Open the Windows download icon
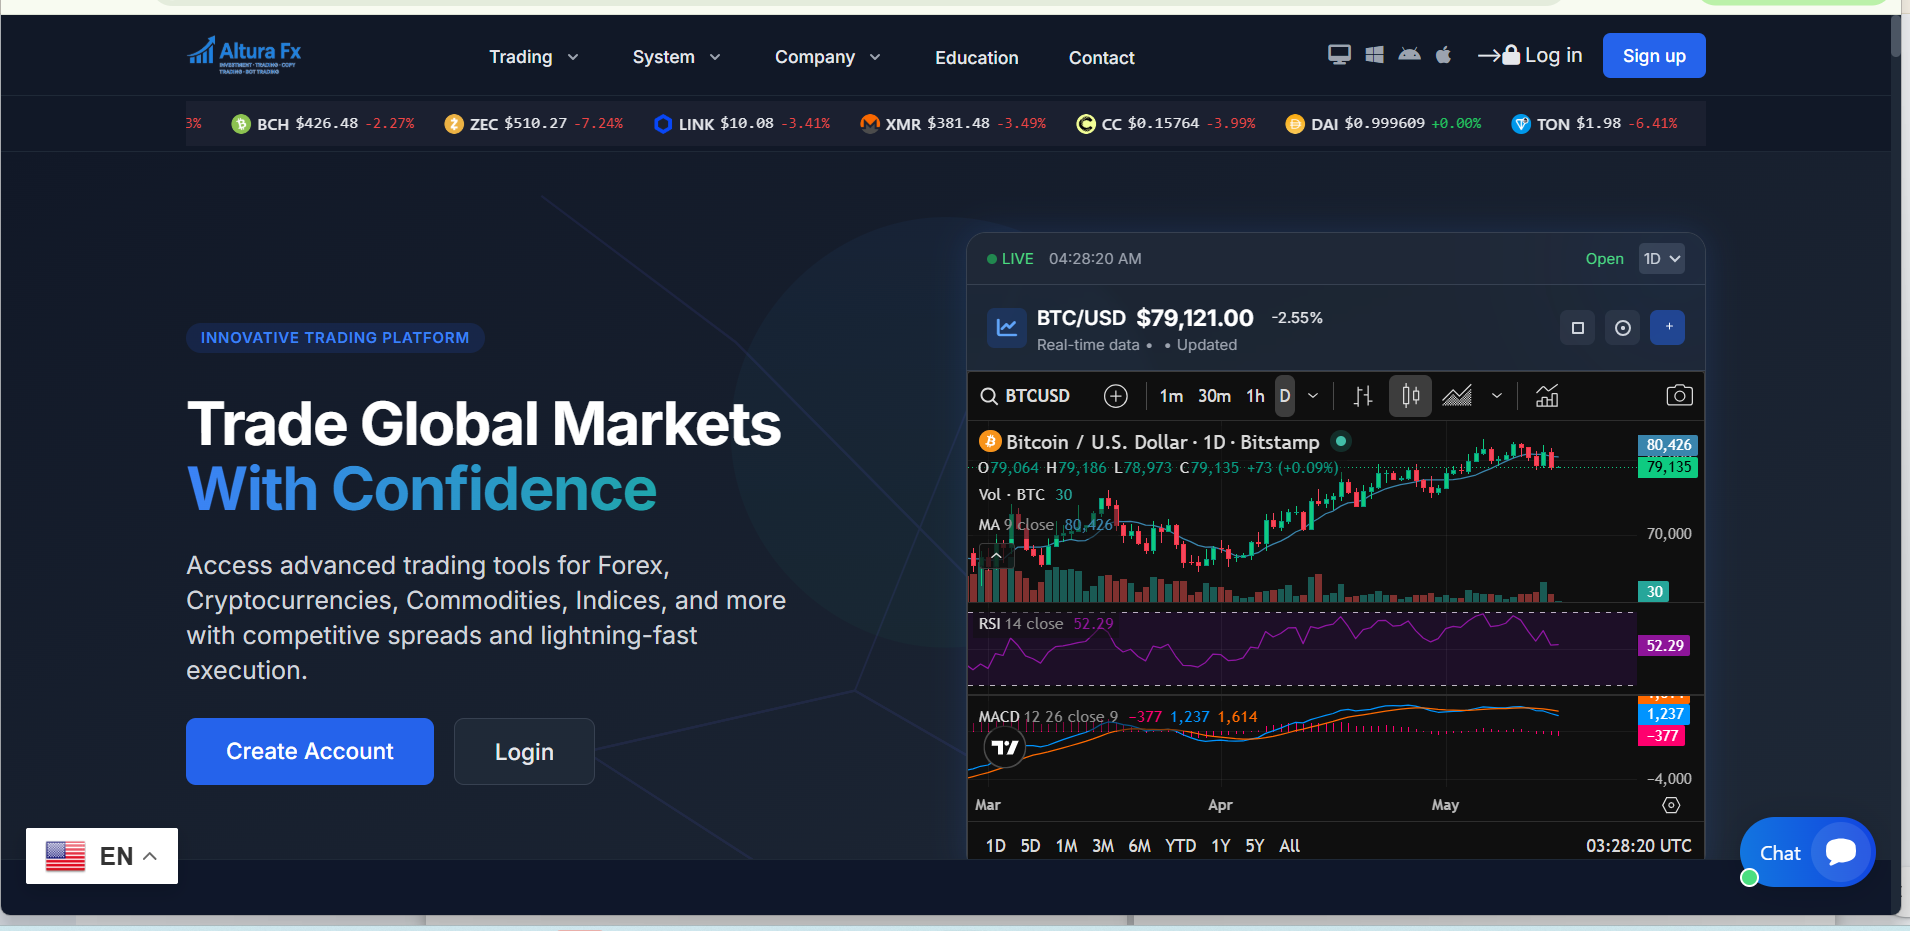The image size is (1910, 931). click(x=1375, y=55)
